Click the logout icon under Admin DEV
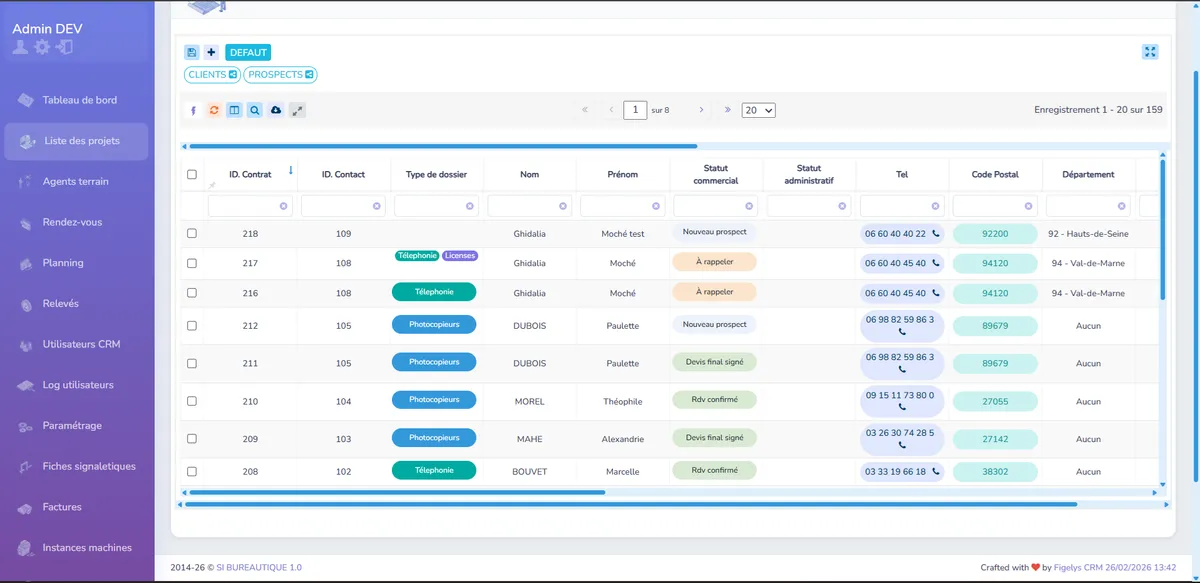1200x583 pixels. [x=64, y=47]
